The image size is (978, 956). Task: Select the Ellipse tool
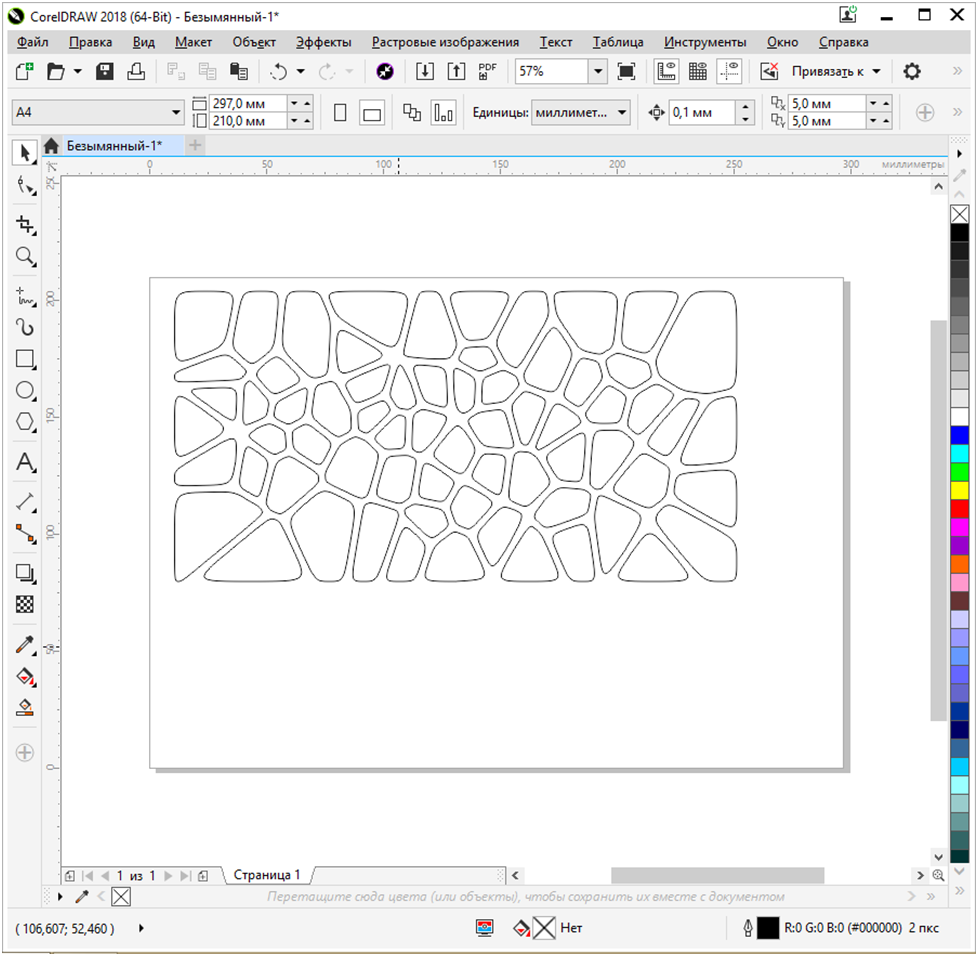(x=24, y=390)
